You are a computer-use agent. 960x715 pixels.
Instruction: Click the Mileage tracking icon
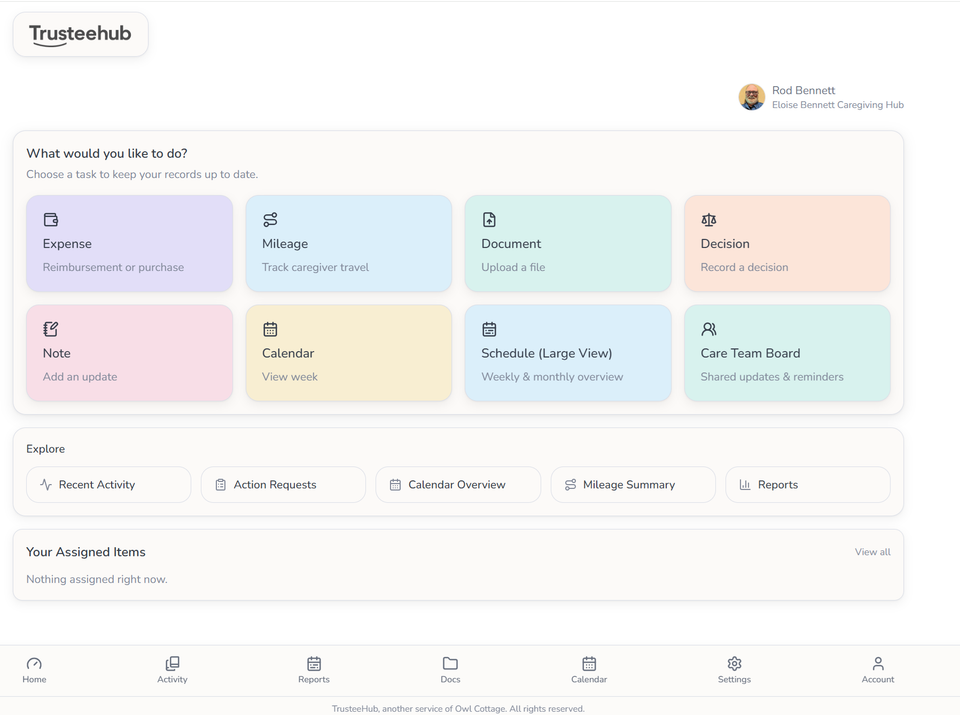(x=270, y=219)
